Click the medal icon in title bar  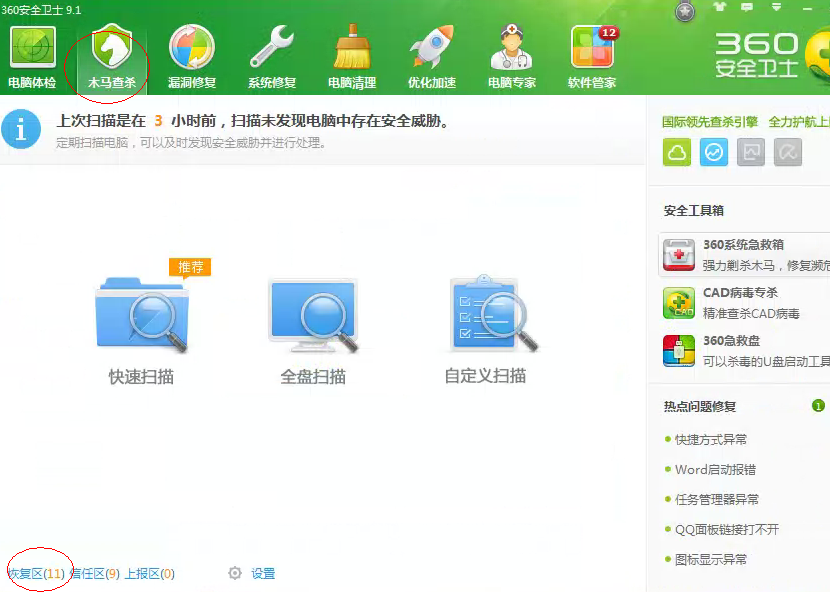[685, 11]
